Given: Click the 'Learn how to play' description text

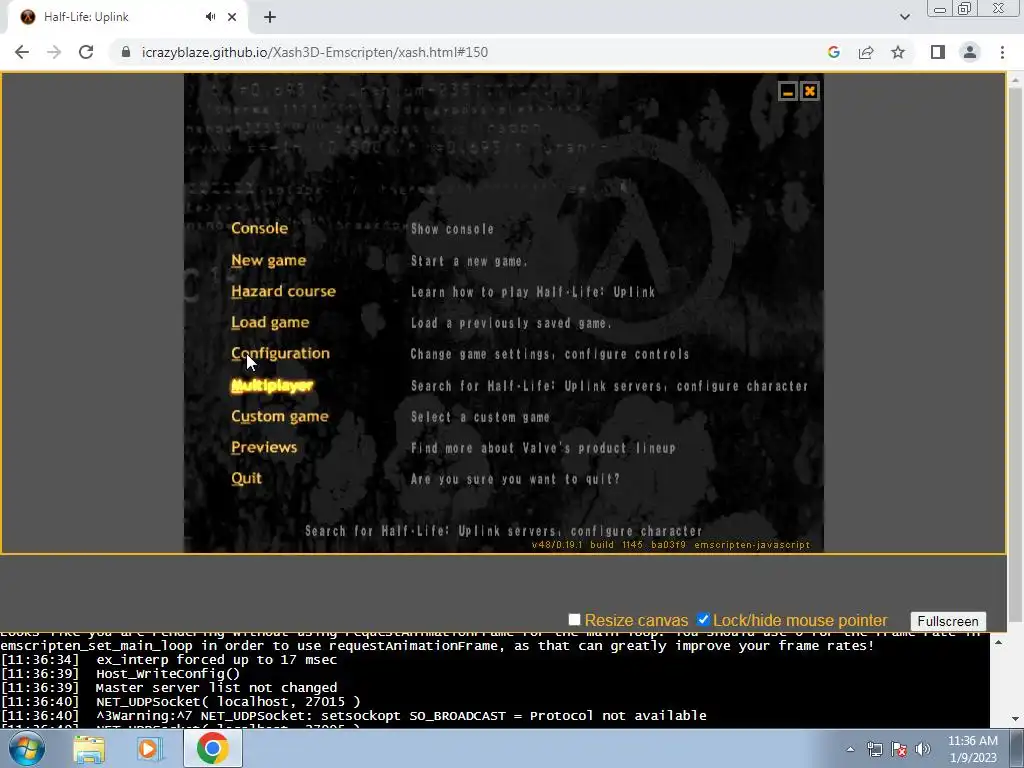Looking at the screenshot, I should pyautogui.click(x=532, y=292).
